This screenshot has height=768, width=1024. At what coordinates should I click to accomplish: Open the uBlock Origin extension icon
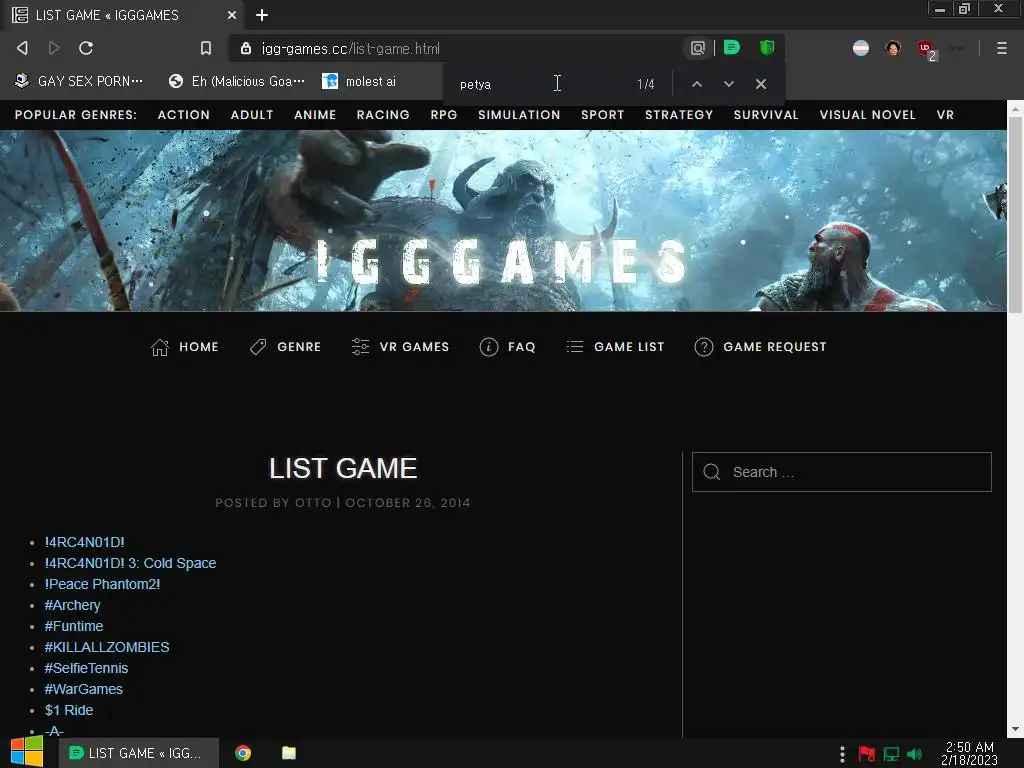pos(926,48)
